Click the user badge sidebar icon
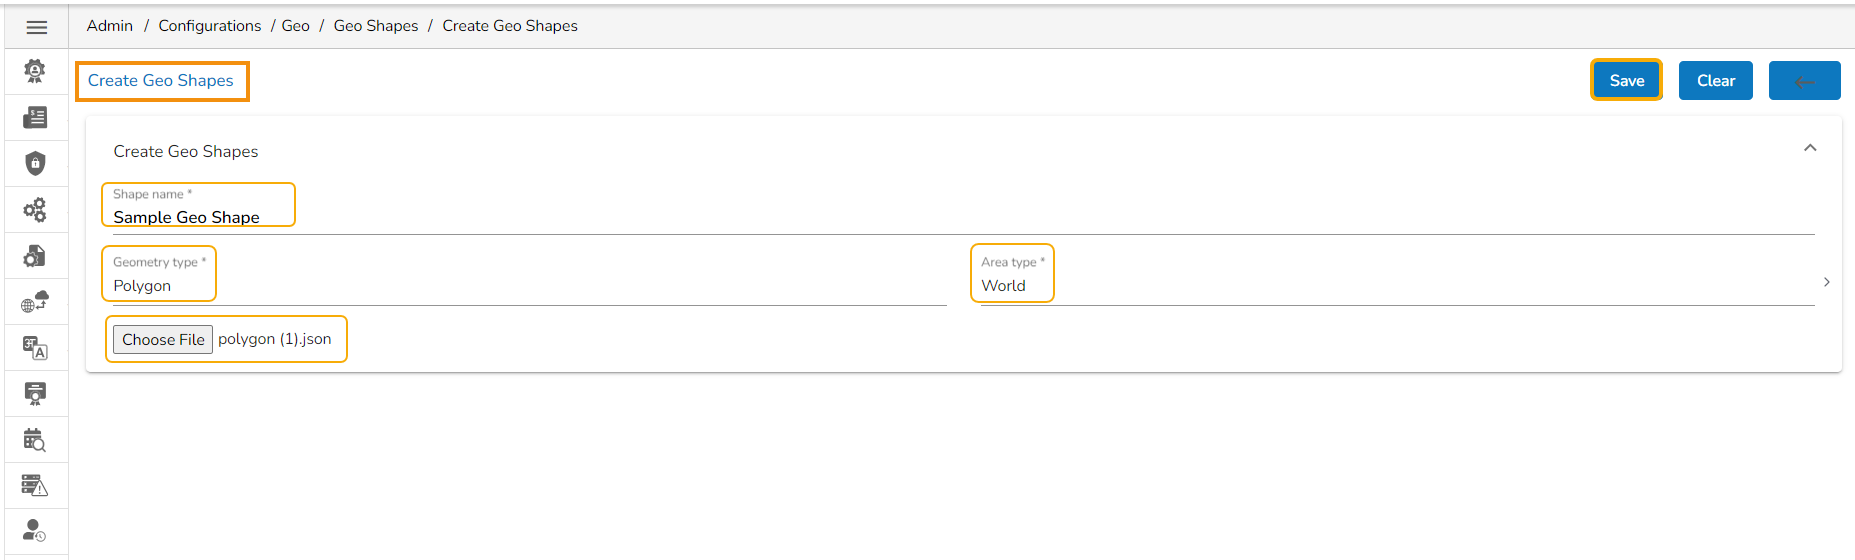 35,71
